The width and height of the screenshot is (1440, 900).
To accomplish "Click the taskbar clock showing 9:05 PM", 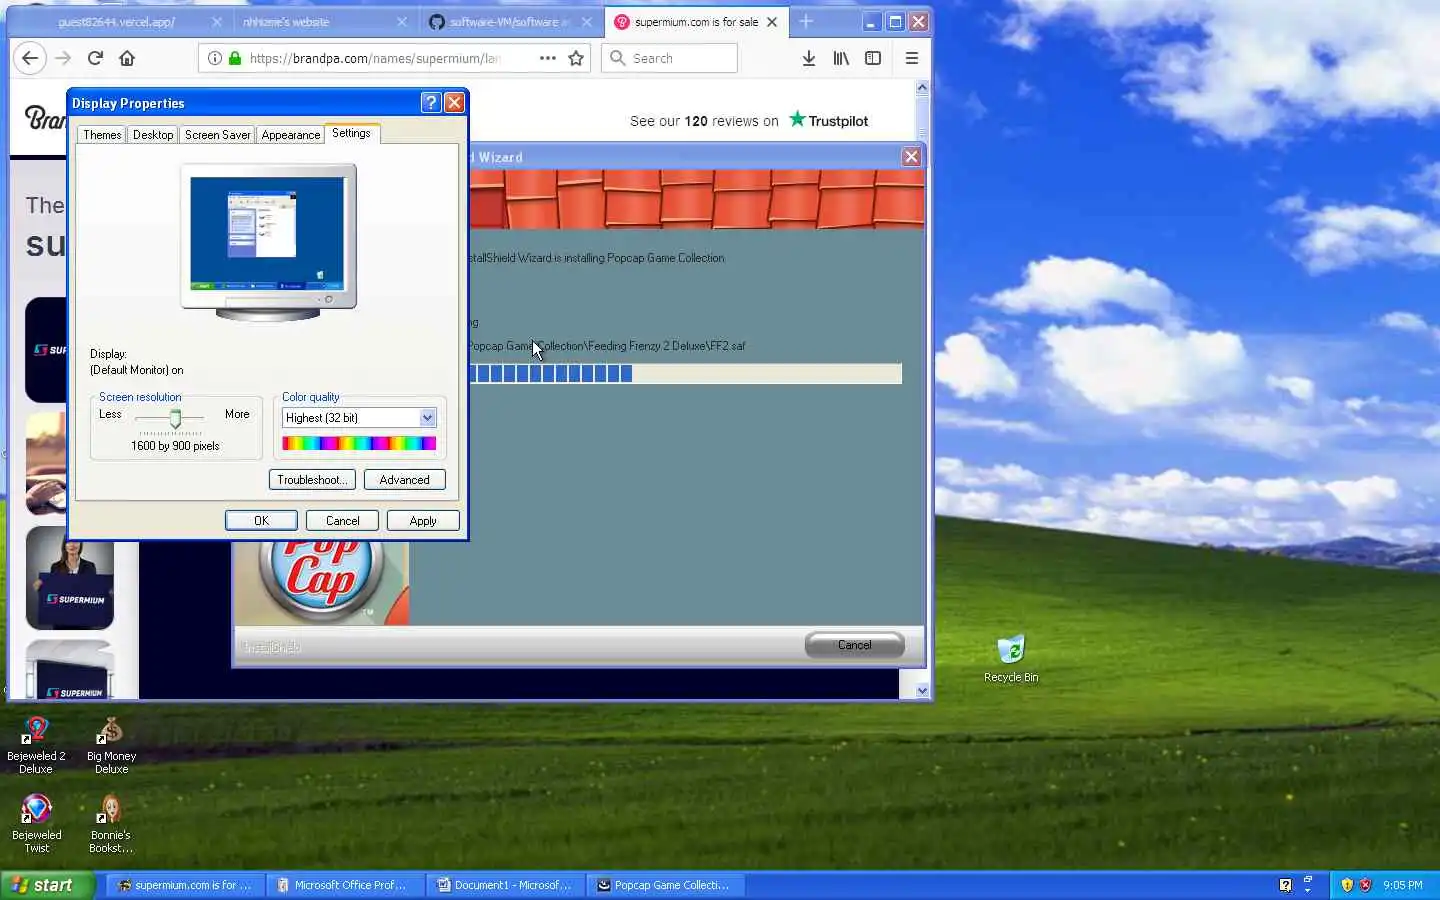I will coord(1403,885).
